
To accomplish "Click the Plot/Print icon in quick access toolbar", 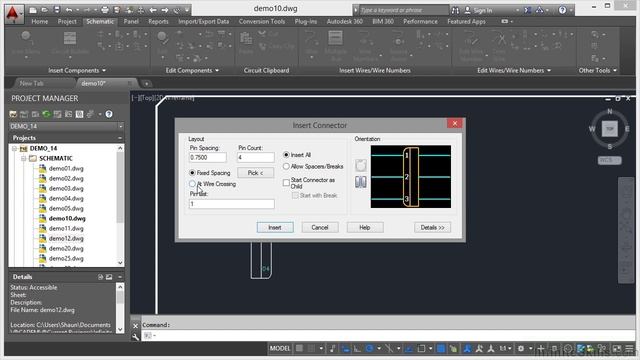I will click(x=105, y=10).
